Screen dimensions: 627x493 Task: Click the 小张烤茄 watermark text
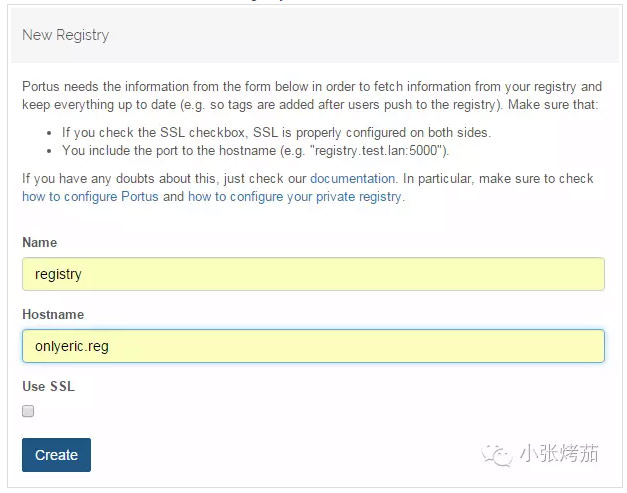(x=559, y=454)
